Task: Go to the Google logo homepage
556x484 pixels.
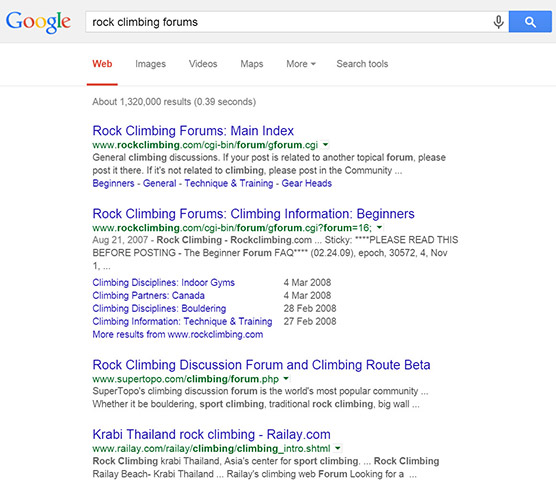Action: (38, 22)
